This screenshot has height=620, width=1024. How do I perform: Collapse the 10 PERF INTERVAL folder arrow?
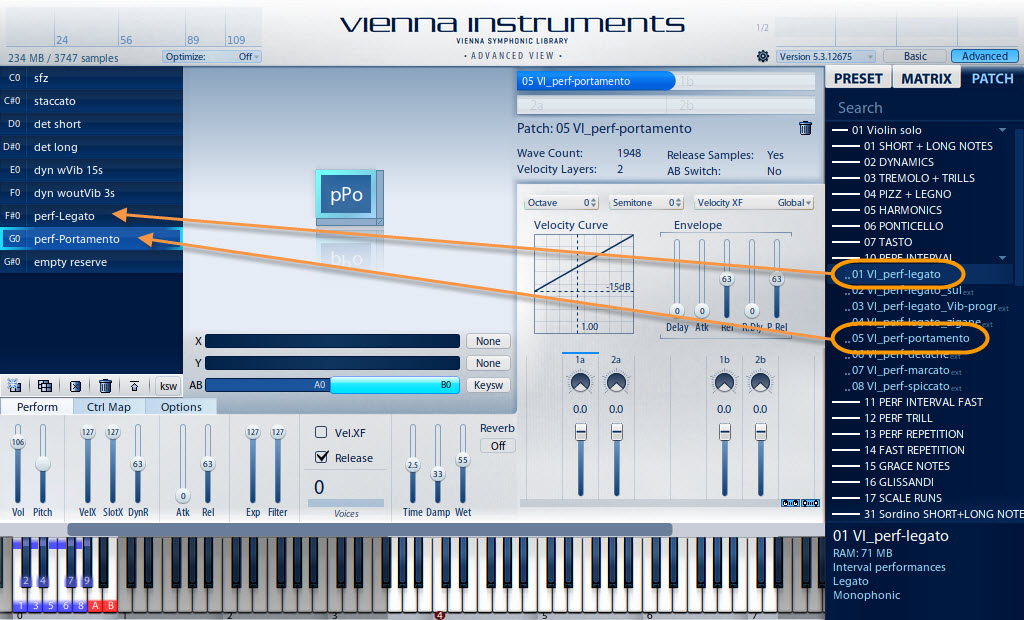[x=1002, y=257]
